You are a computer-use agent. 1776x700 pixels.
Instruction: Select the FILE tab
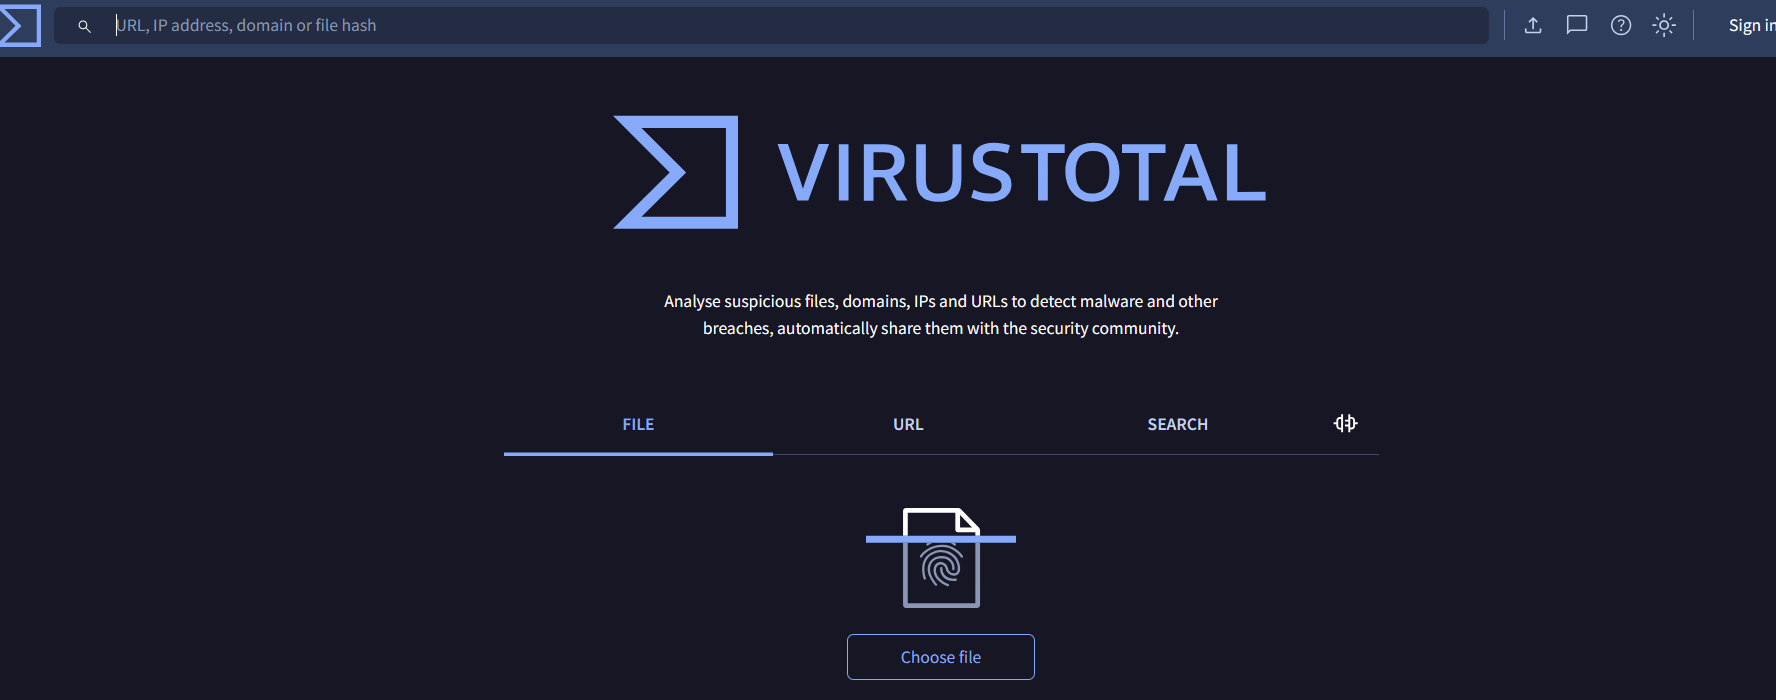(x=638, y=425)
